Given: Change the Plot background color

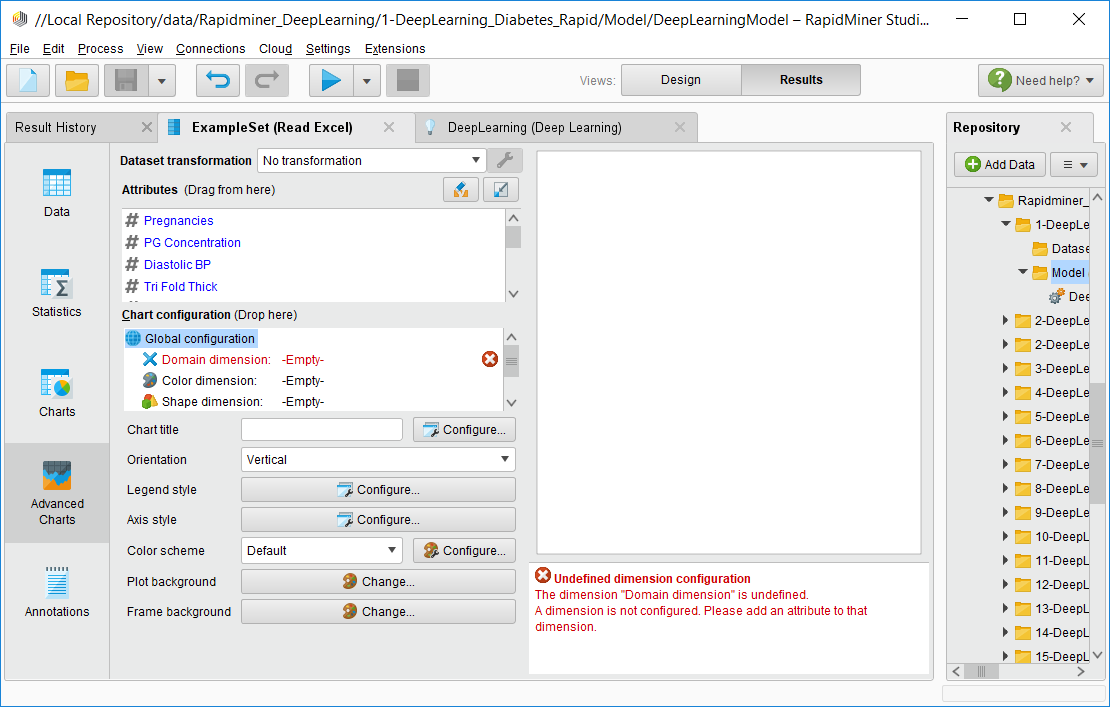Looking at the screenshot, I should point(378,582).
